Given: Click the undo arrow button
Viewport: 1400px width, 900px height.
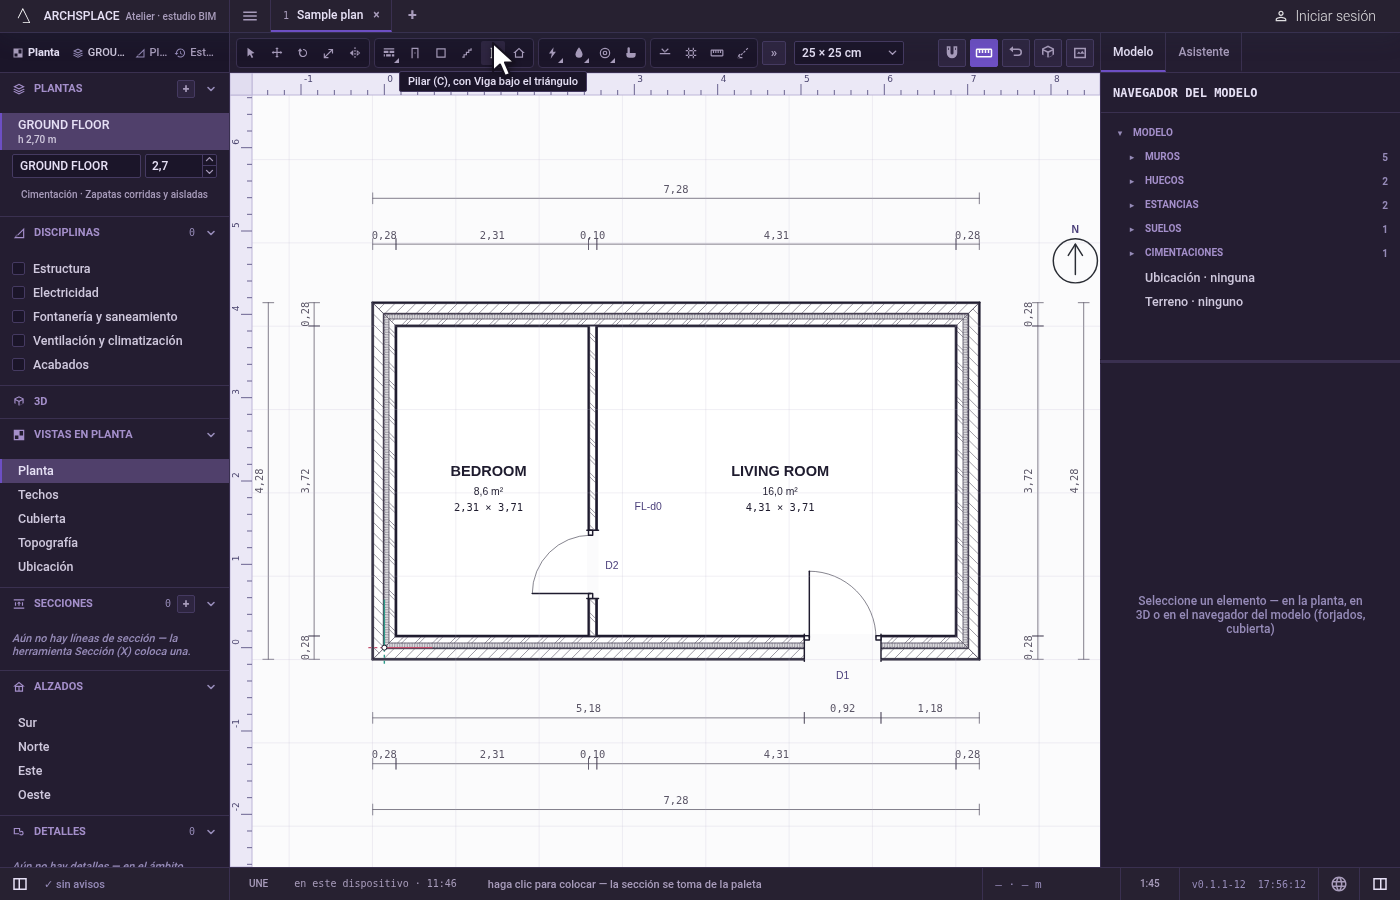Looking at the screenshot, I should coord(1016,52).
